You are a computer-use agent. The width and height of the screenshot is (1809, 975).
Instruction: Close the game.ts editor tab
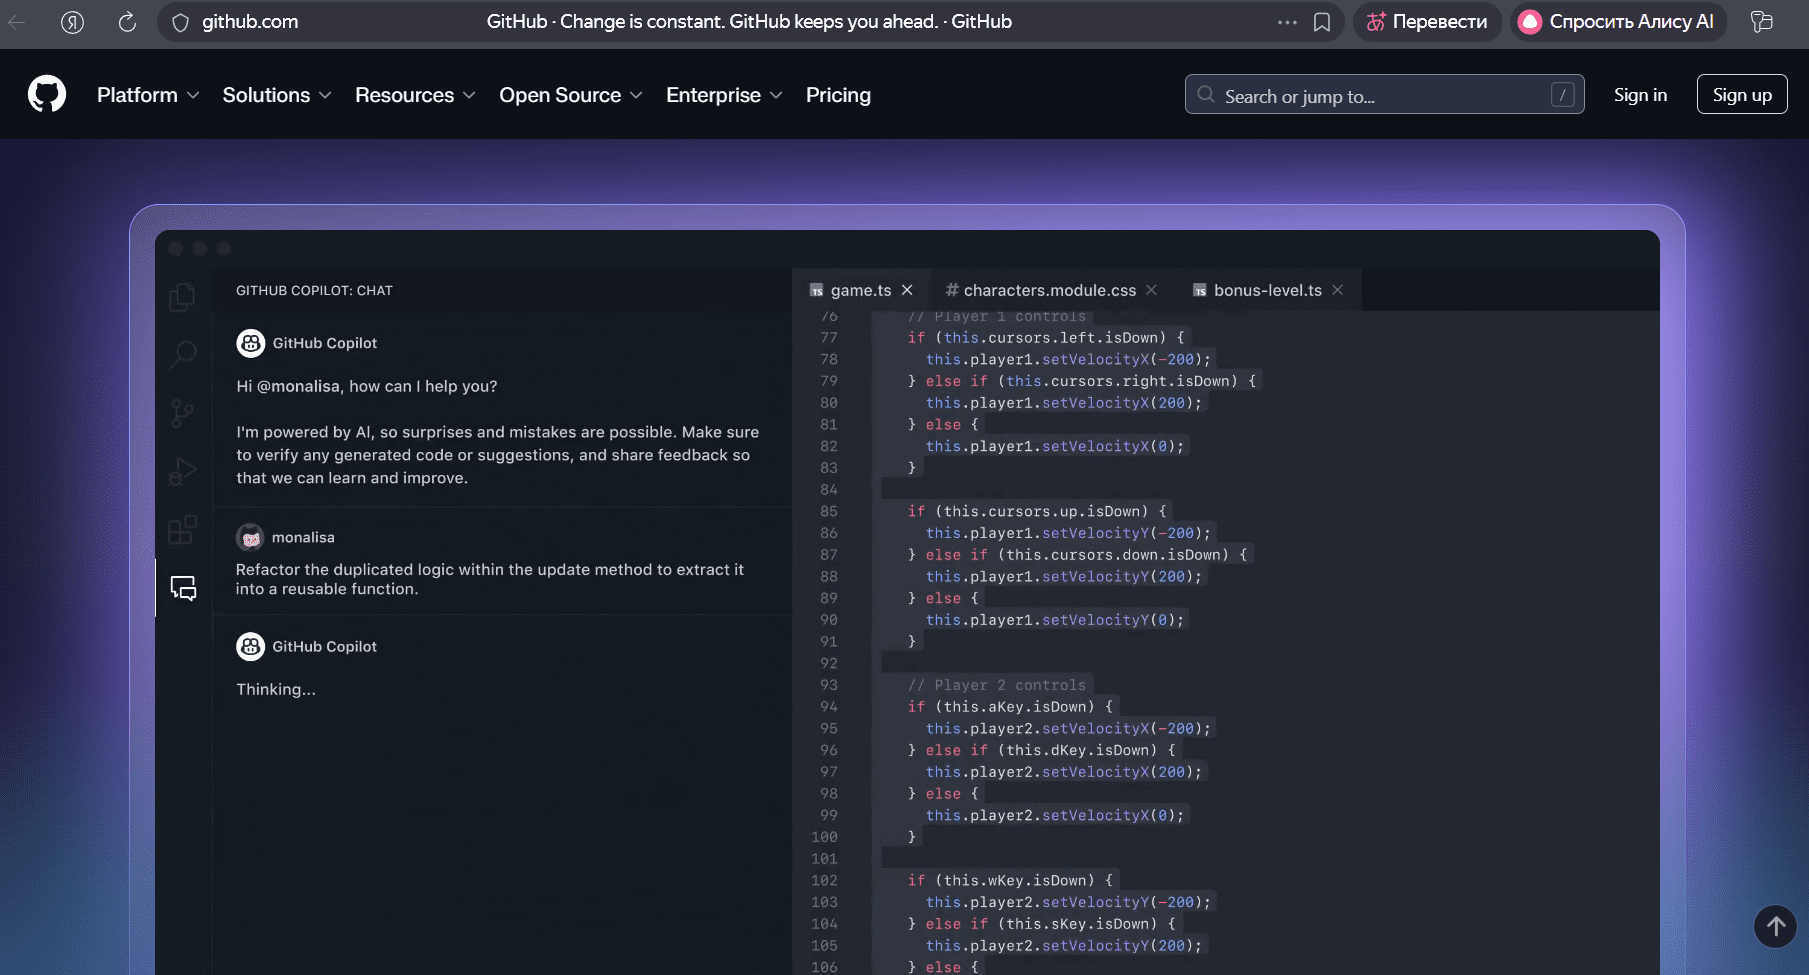coord(907,290)
